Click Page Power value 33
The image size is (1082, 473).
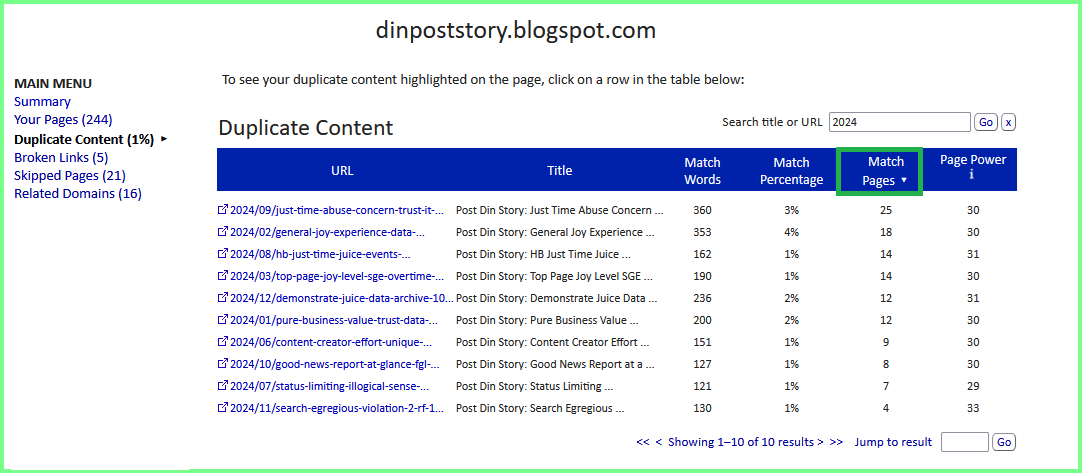click(973, 408)
